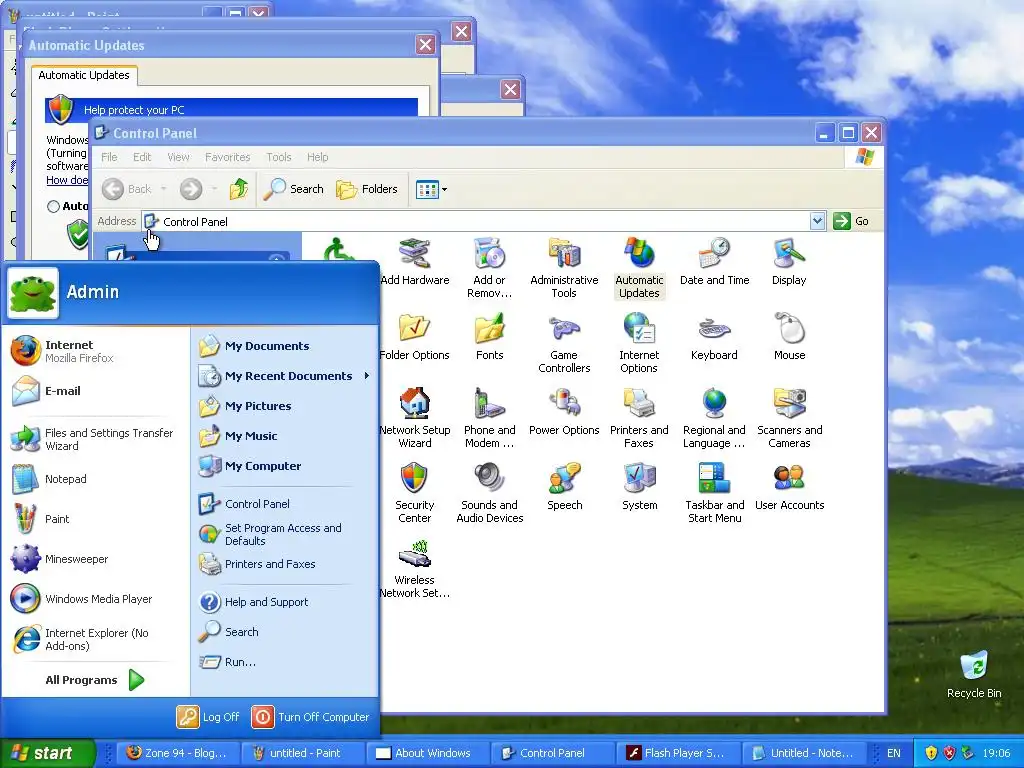Click Log Off in Start menu
Viewport: 1024px width, 768px height.
click(208, 716)
